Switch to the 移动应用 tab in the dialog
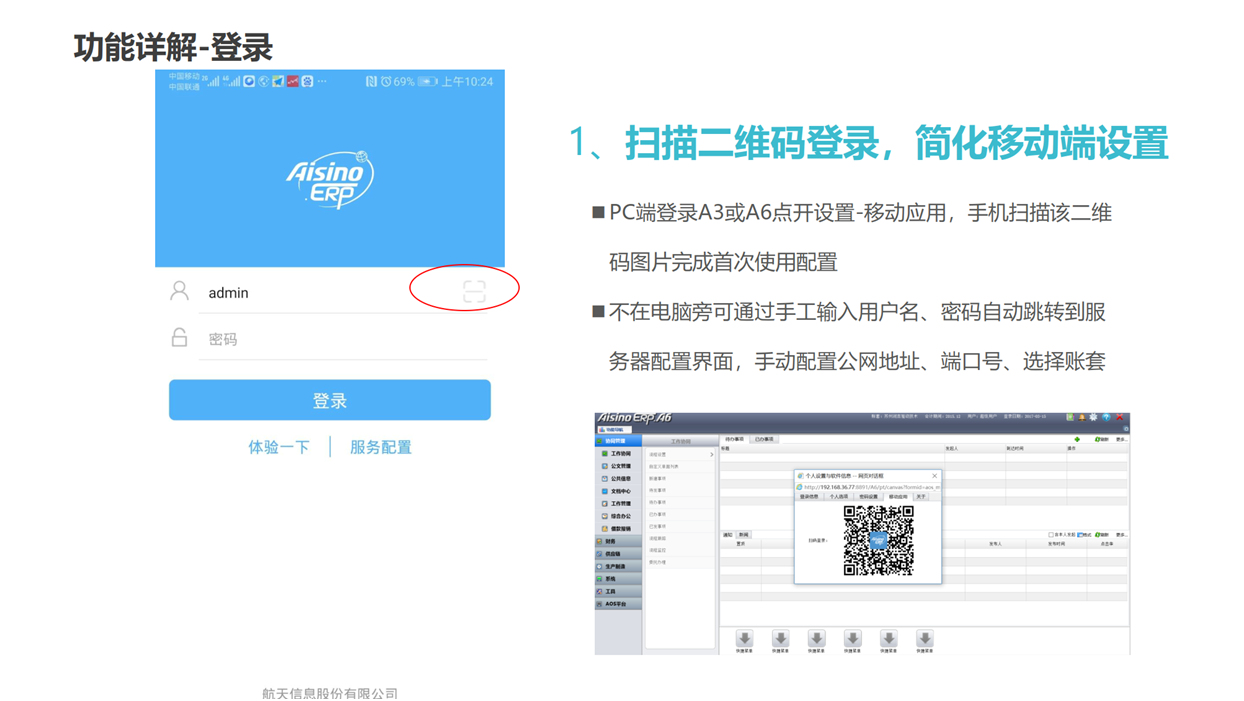The width and height of the screenshot is (1244, 701). (898, 496)
